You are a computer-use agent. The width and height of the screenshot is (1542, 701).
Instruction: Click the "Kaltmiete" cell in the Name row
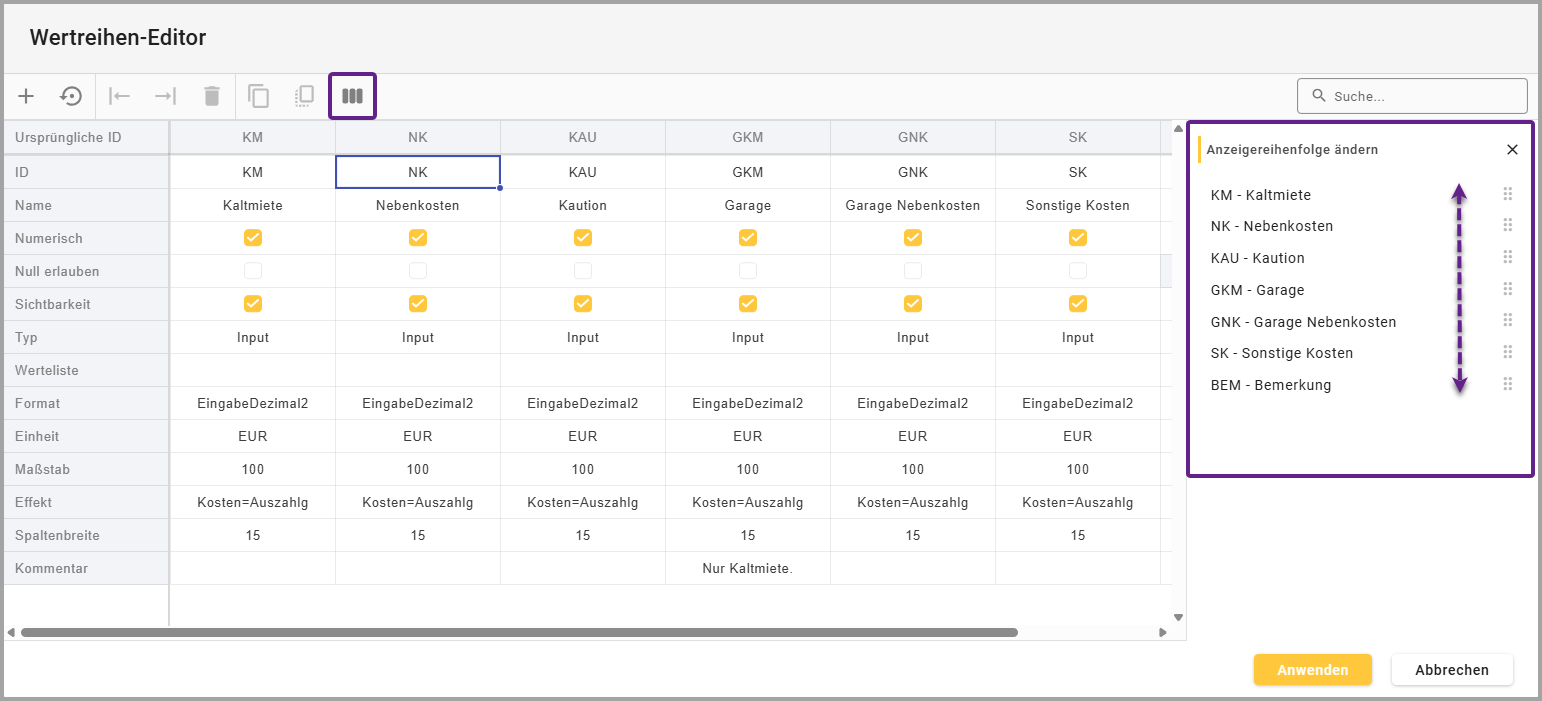pos(253,205)
